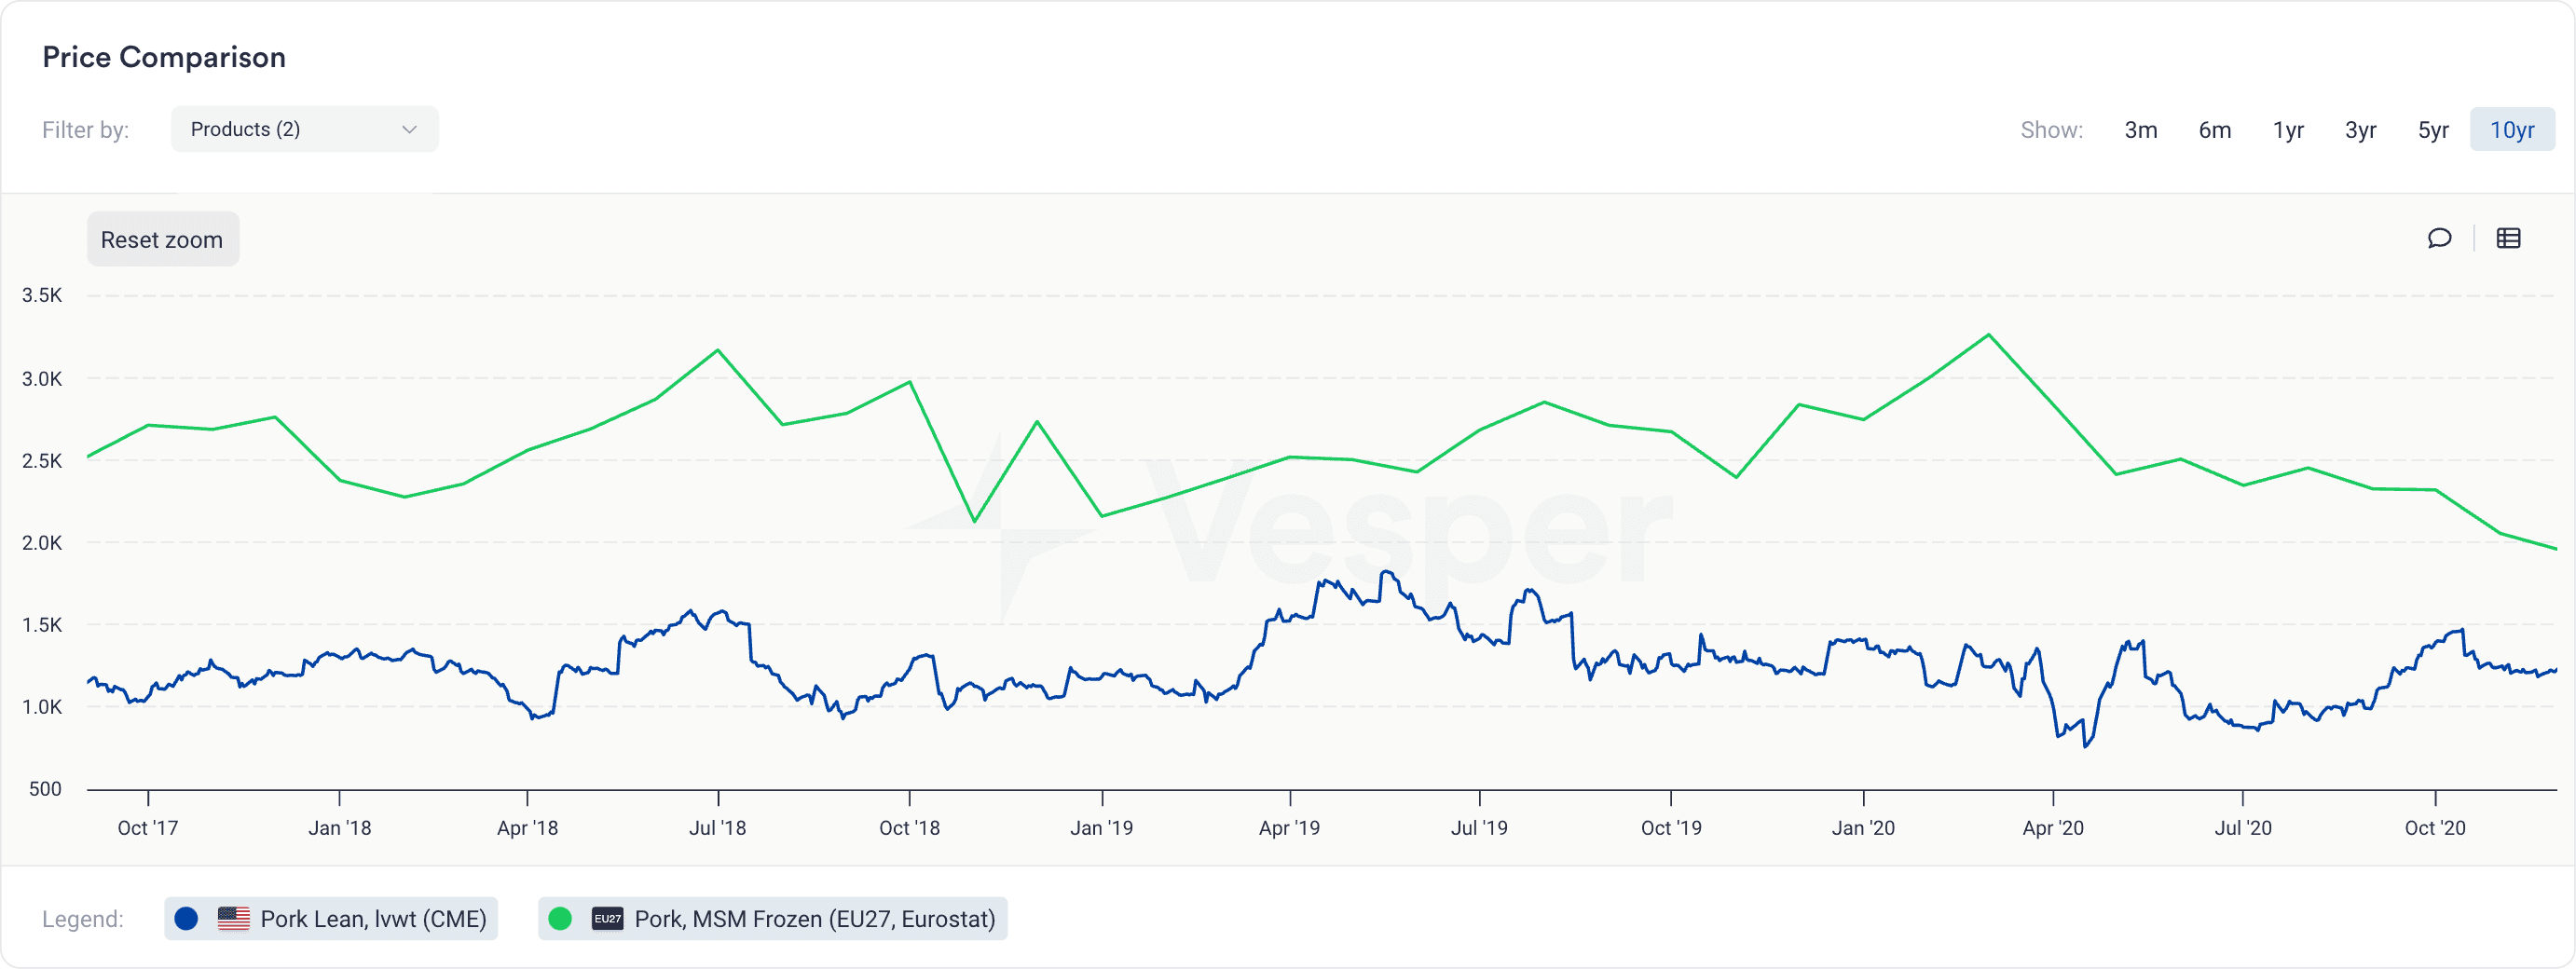2576x969 pixels.
Task: Open the chart comments speech bubble icon
Action: pyautogui.click(x=2439, y=238)
